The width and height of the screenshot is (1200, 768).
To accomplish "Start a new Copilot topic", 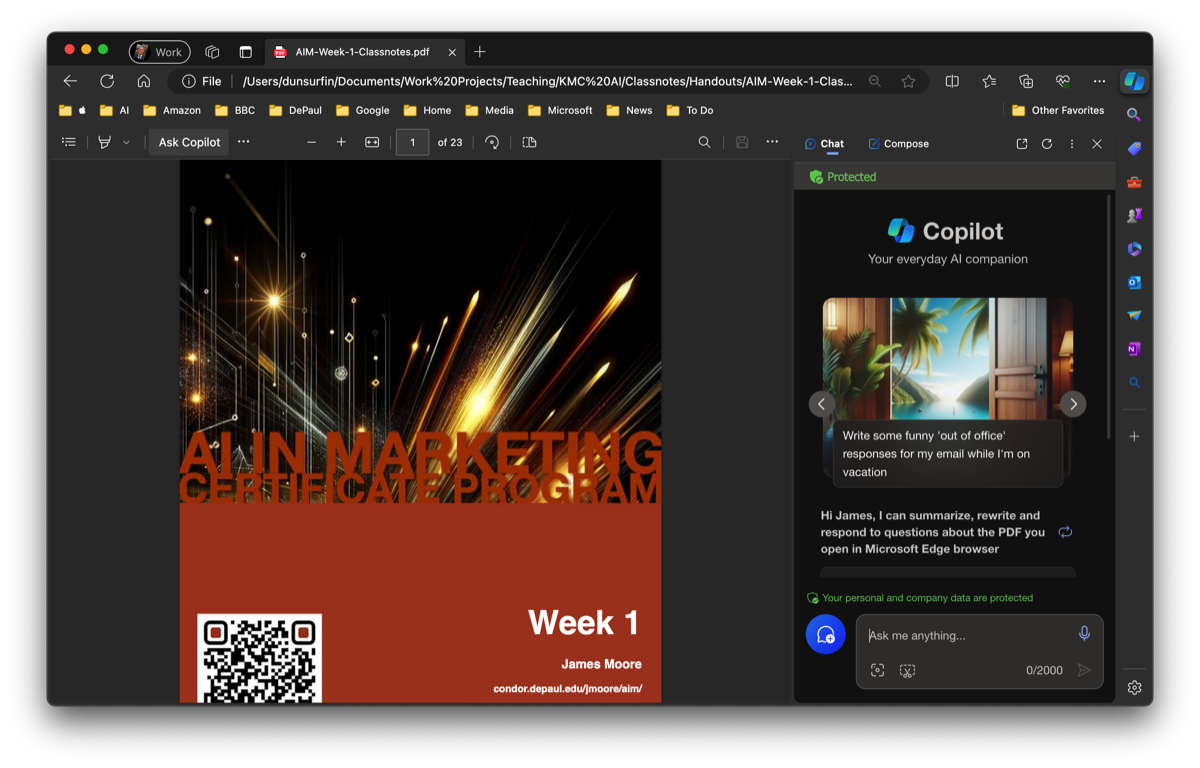I will click(826, 634).
